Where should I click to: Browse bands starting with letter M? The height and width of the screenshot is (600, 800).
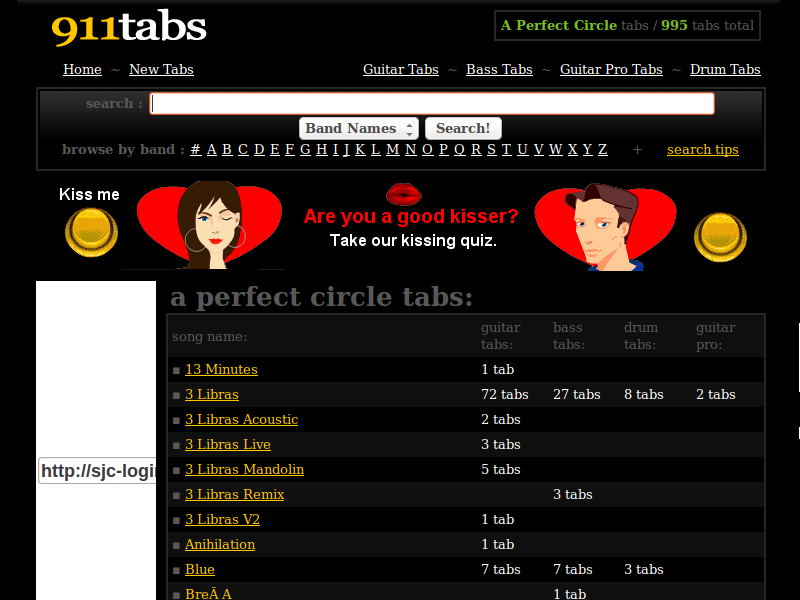[393, 150]
